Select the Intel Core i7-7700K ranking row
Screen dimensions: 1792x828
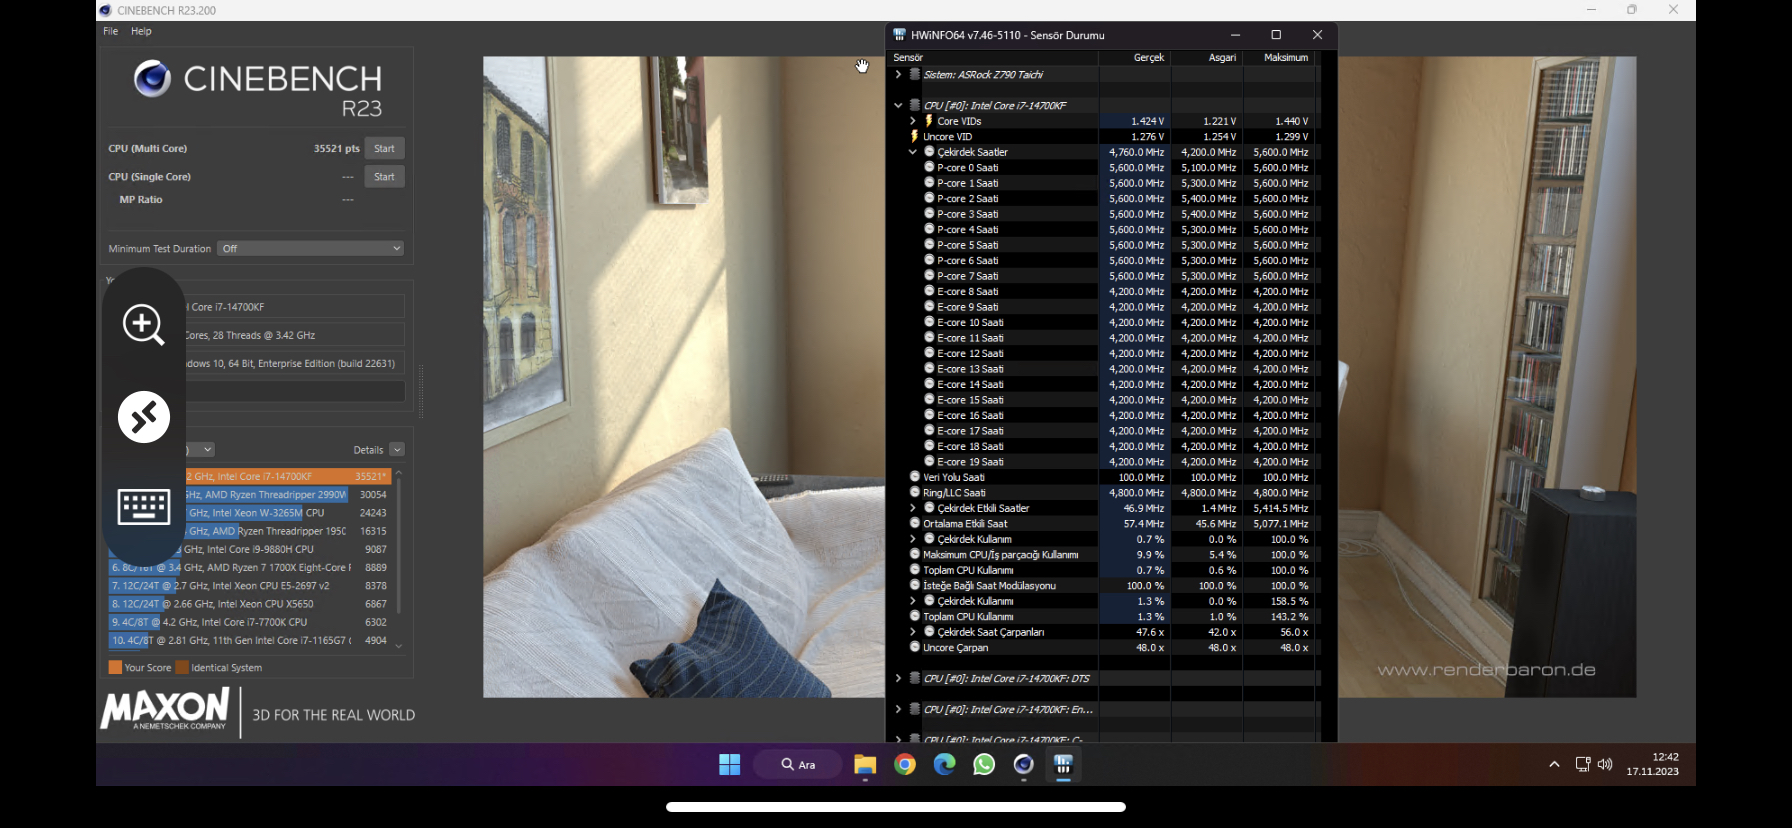(249, 622)
